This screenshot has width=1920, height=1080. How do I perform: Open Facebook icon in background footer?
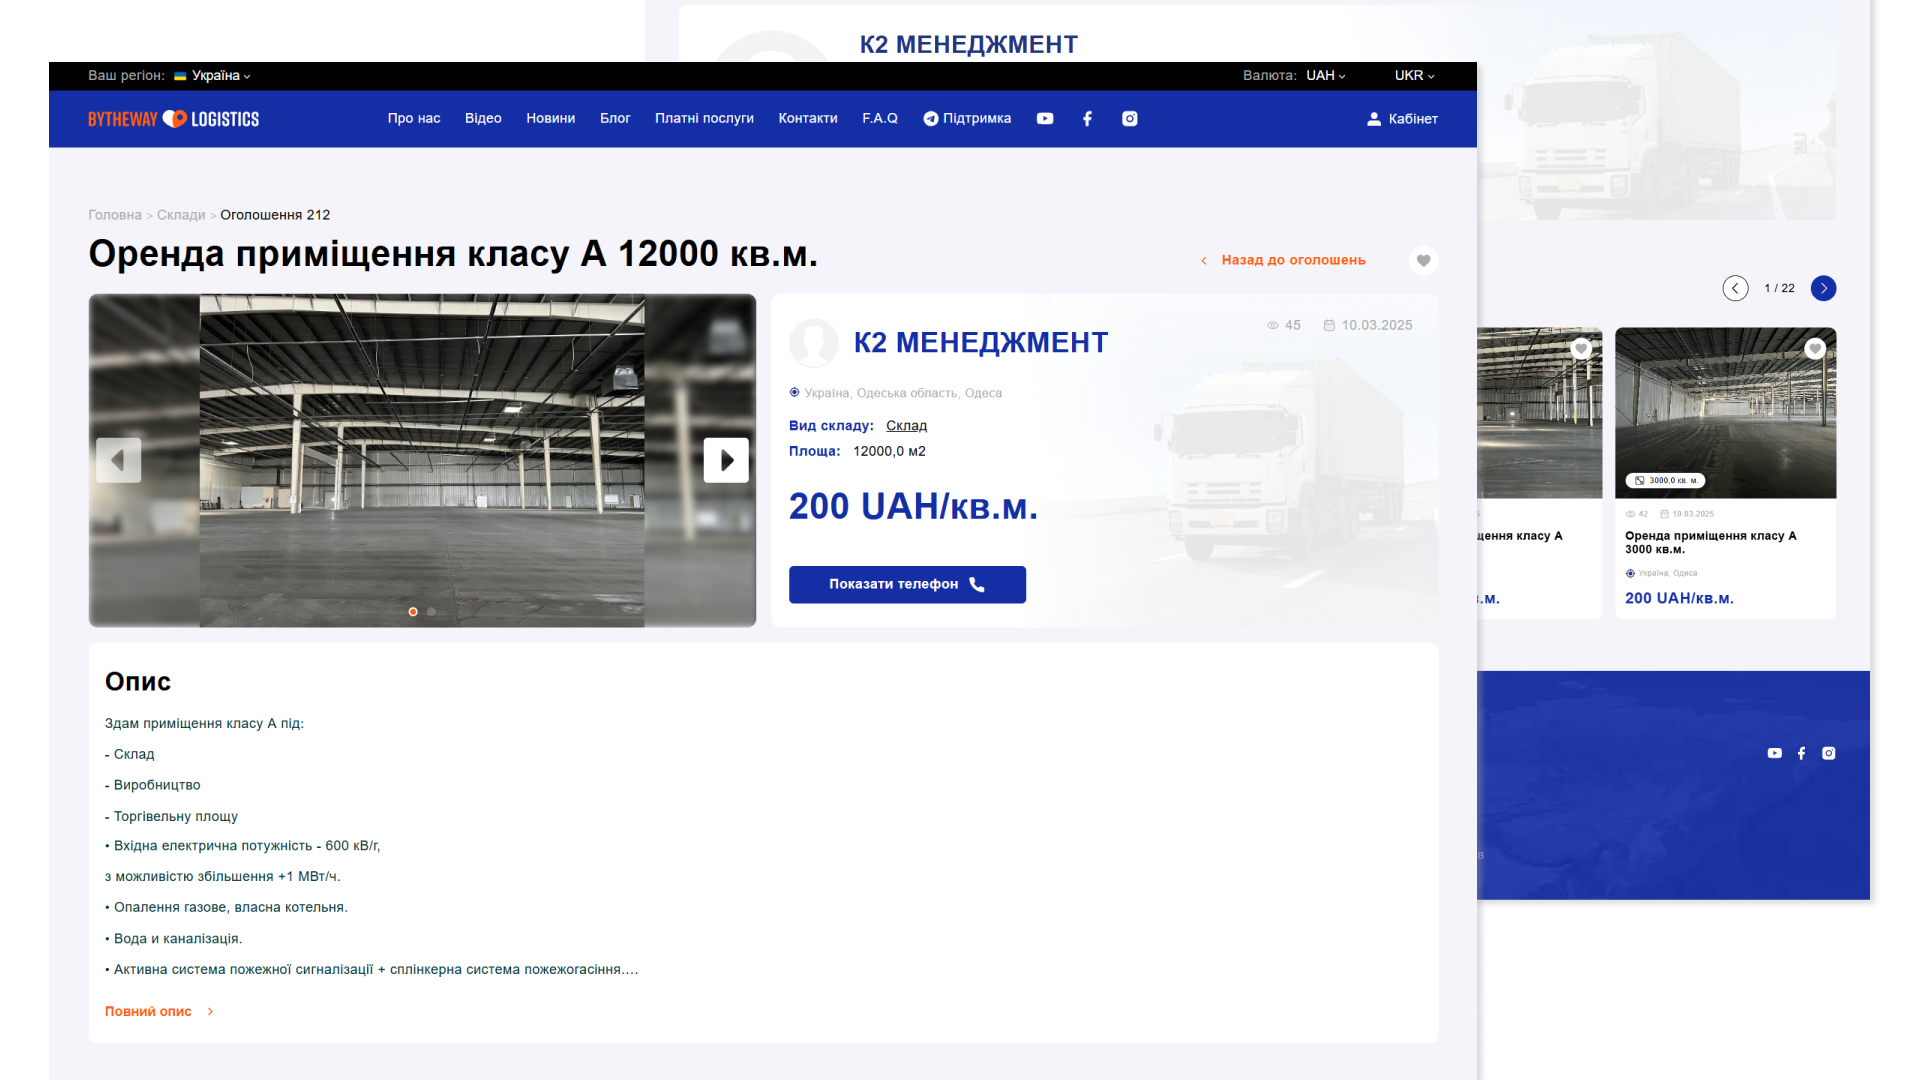(1801, 753)
